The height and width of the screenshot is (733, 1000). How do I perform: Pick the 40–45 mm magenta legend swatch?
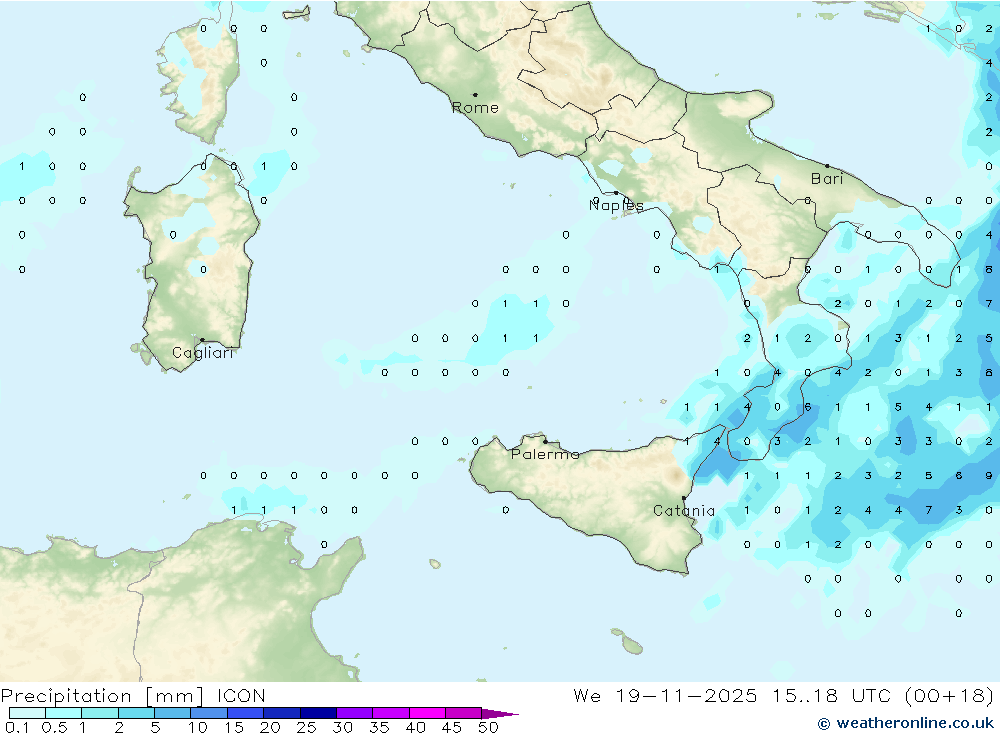427,713
